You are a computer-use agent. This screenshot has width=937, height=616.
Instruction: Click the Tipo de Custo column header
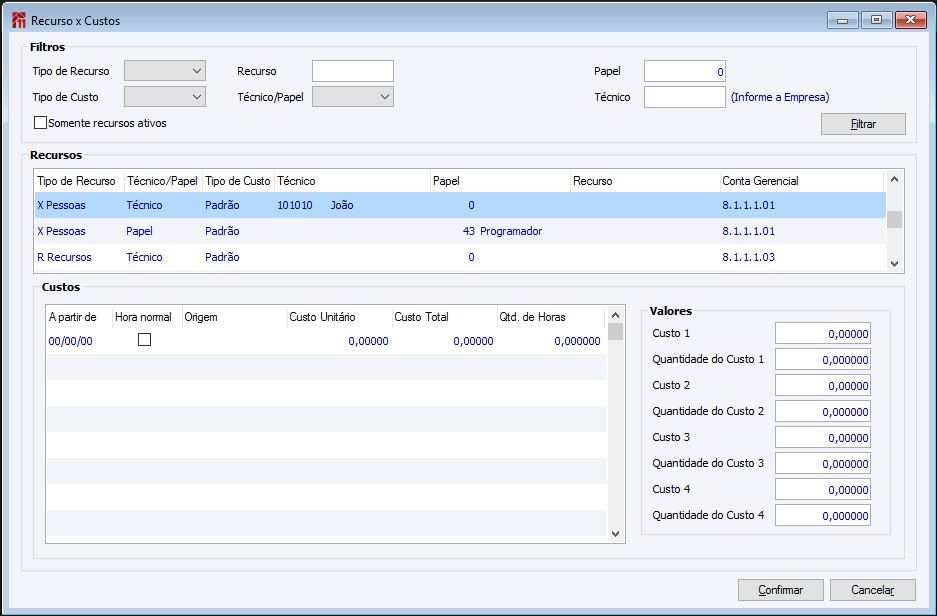(x=238, y=181)
